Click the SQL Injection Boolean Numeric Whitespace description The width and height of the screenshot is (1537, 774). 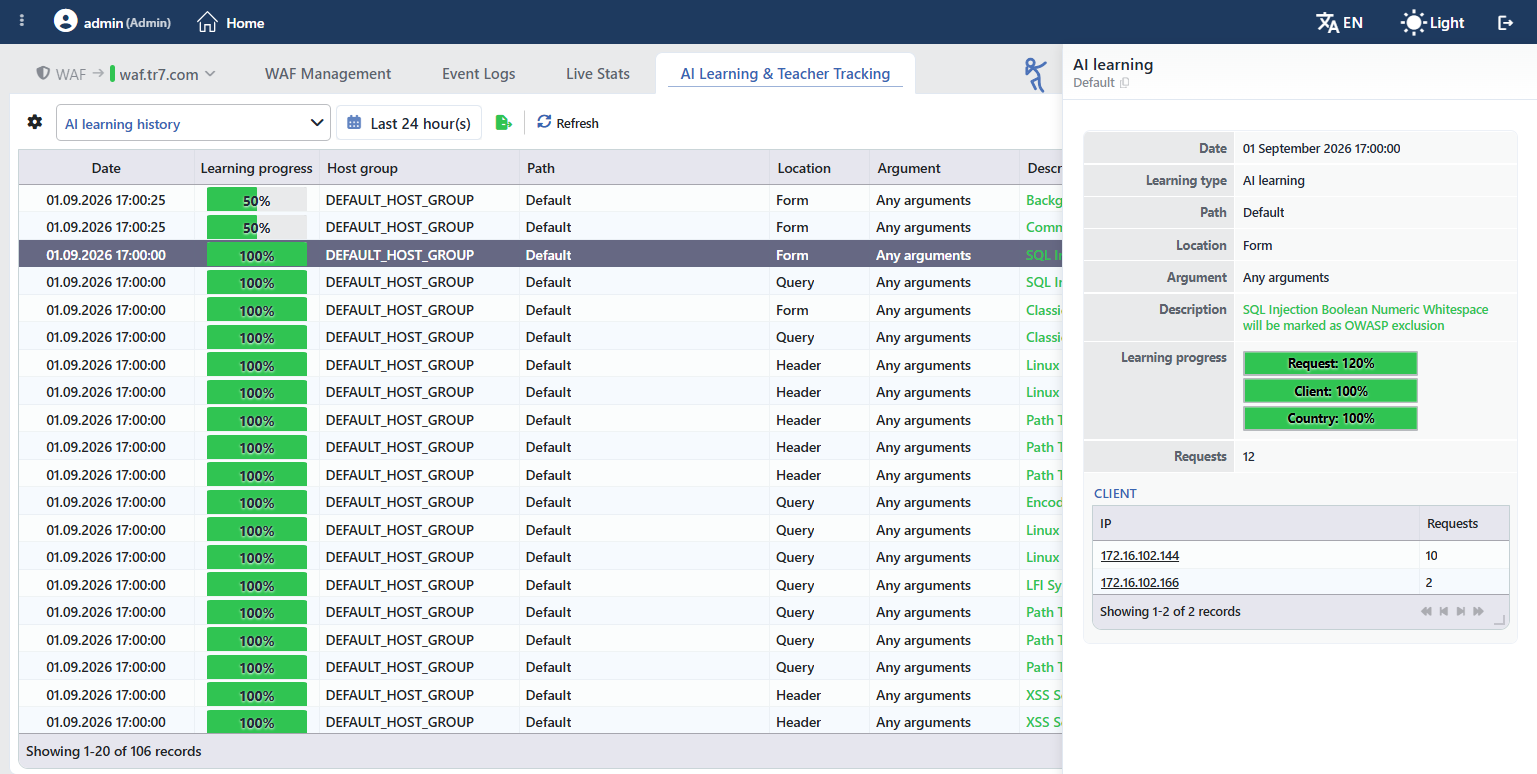(1365, 317)
